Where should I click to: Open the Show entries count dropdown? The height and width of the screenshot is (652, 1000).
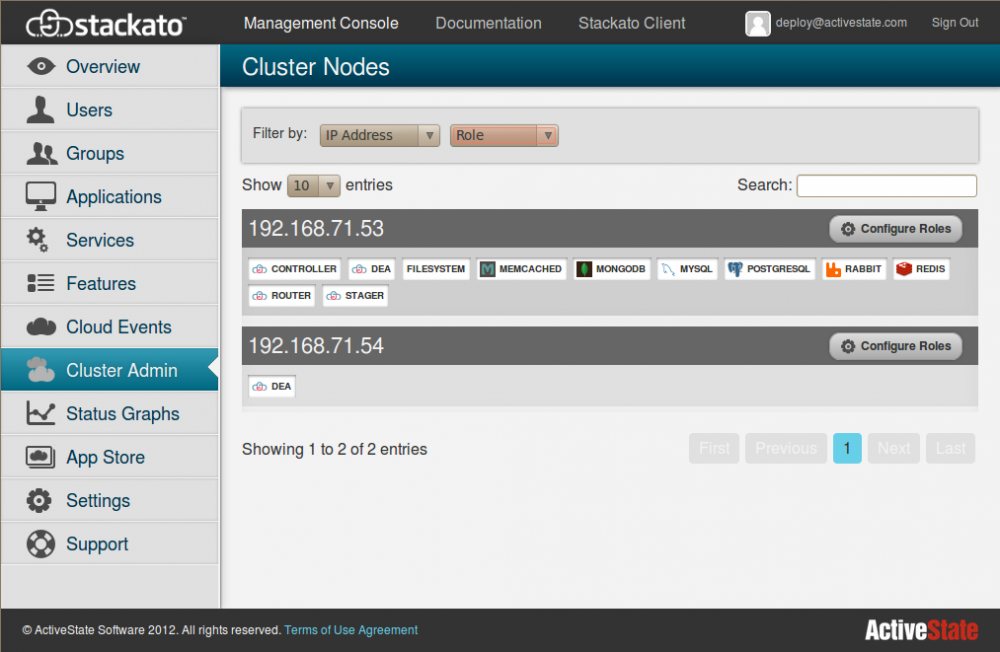click(x=313, y=186)
